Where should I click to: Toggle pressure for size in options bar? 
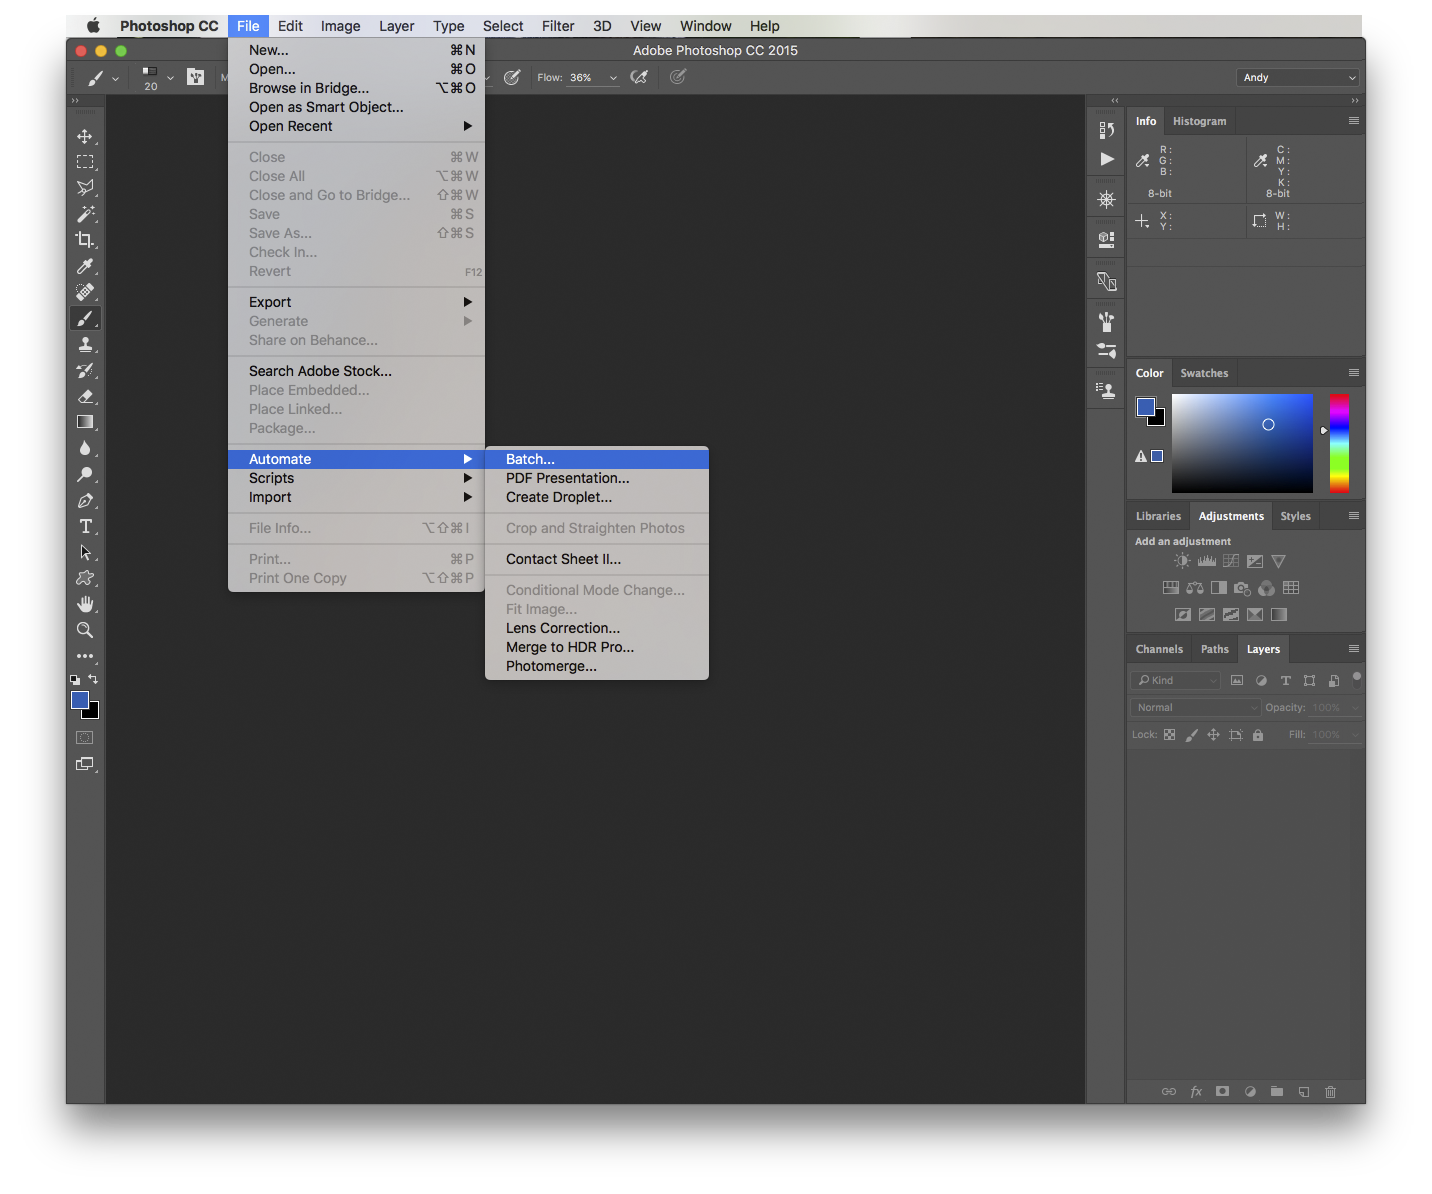[678, 77]
